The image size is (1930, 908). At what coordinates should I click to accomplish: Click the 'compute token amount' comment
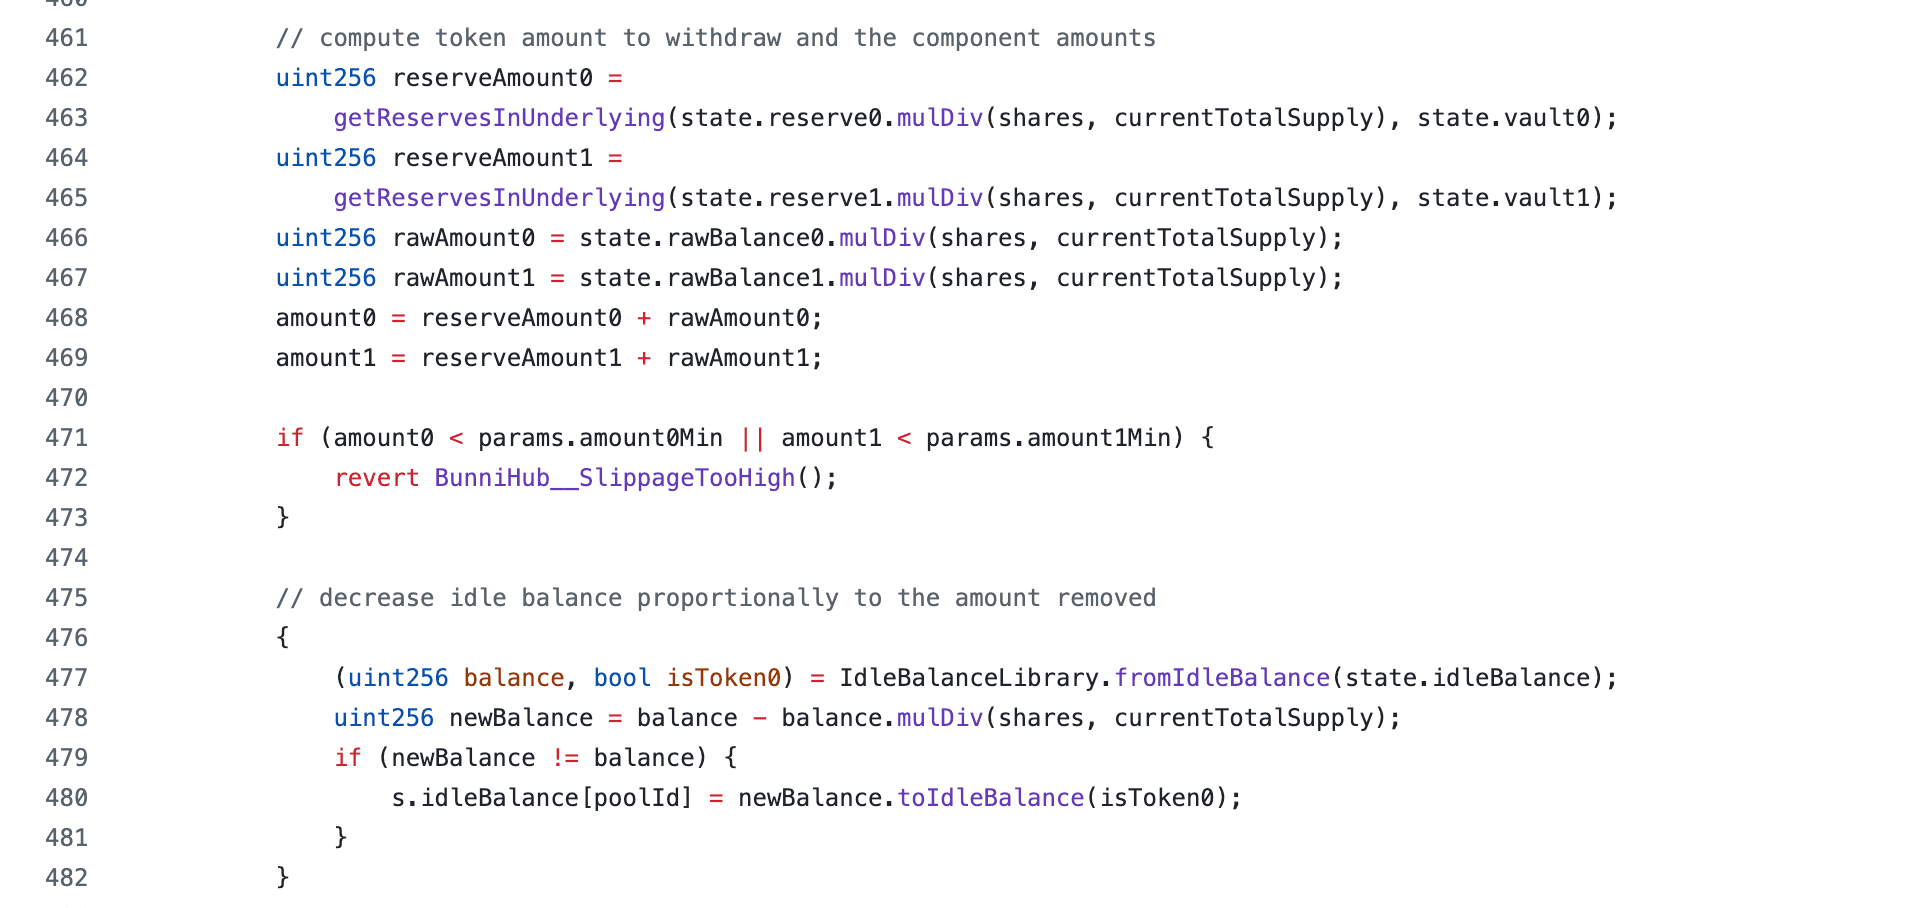pyautogui.click(x=715, y=38)
